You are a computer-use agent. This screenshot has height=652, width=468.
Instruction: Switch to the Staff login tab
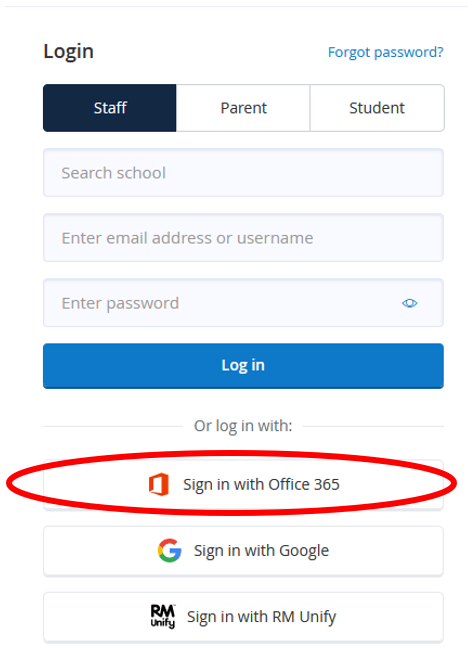(110, 108)
